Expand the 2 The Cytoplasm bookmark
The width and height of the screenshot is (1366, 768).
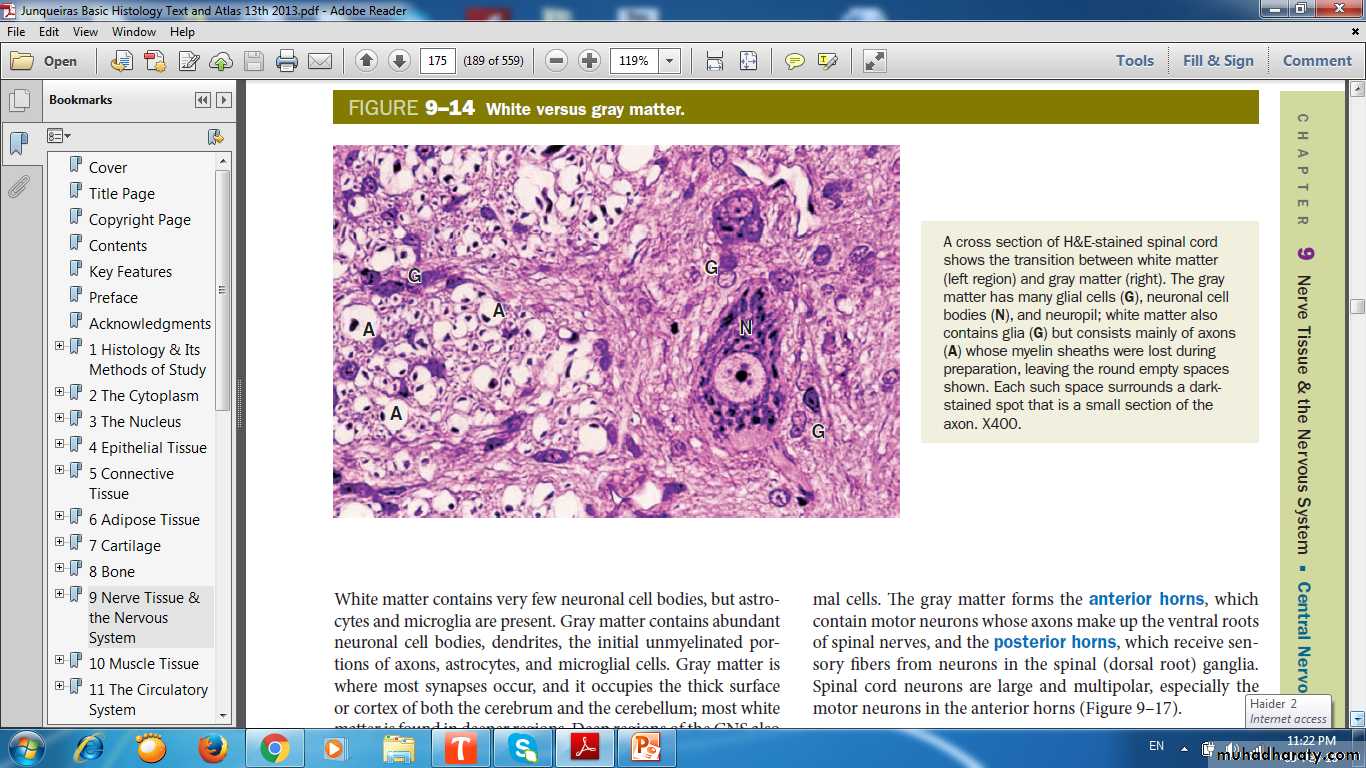click(60, 392)
